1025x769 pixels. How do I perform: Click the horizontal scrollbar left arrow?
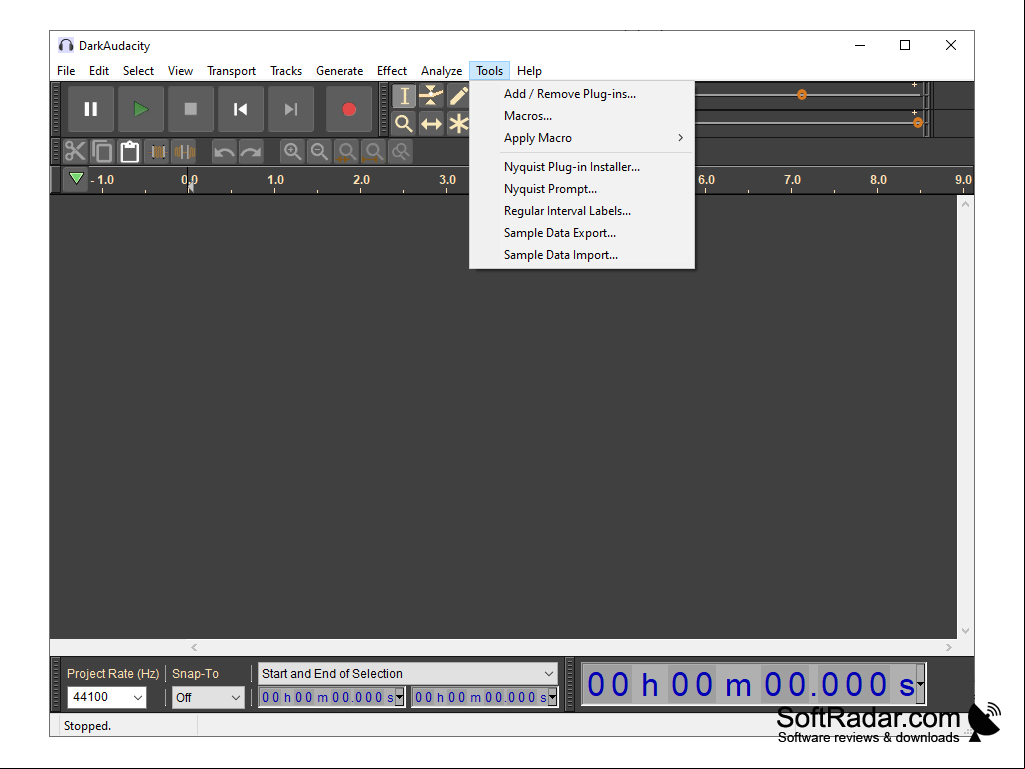click(194, 647)
